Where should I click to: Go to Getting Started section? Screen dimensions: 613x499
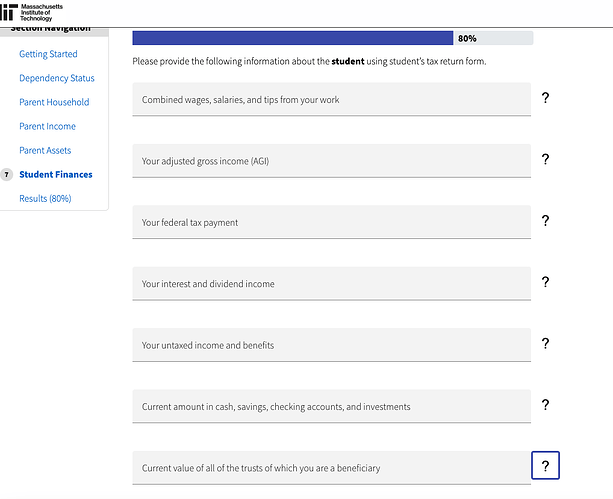point(48,54)
